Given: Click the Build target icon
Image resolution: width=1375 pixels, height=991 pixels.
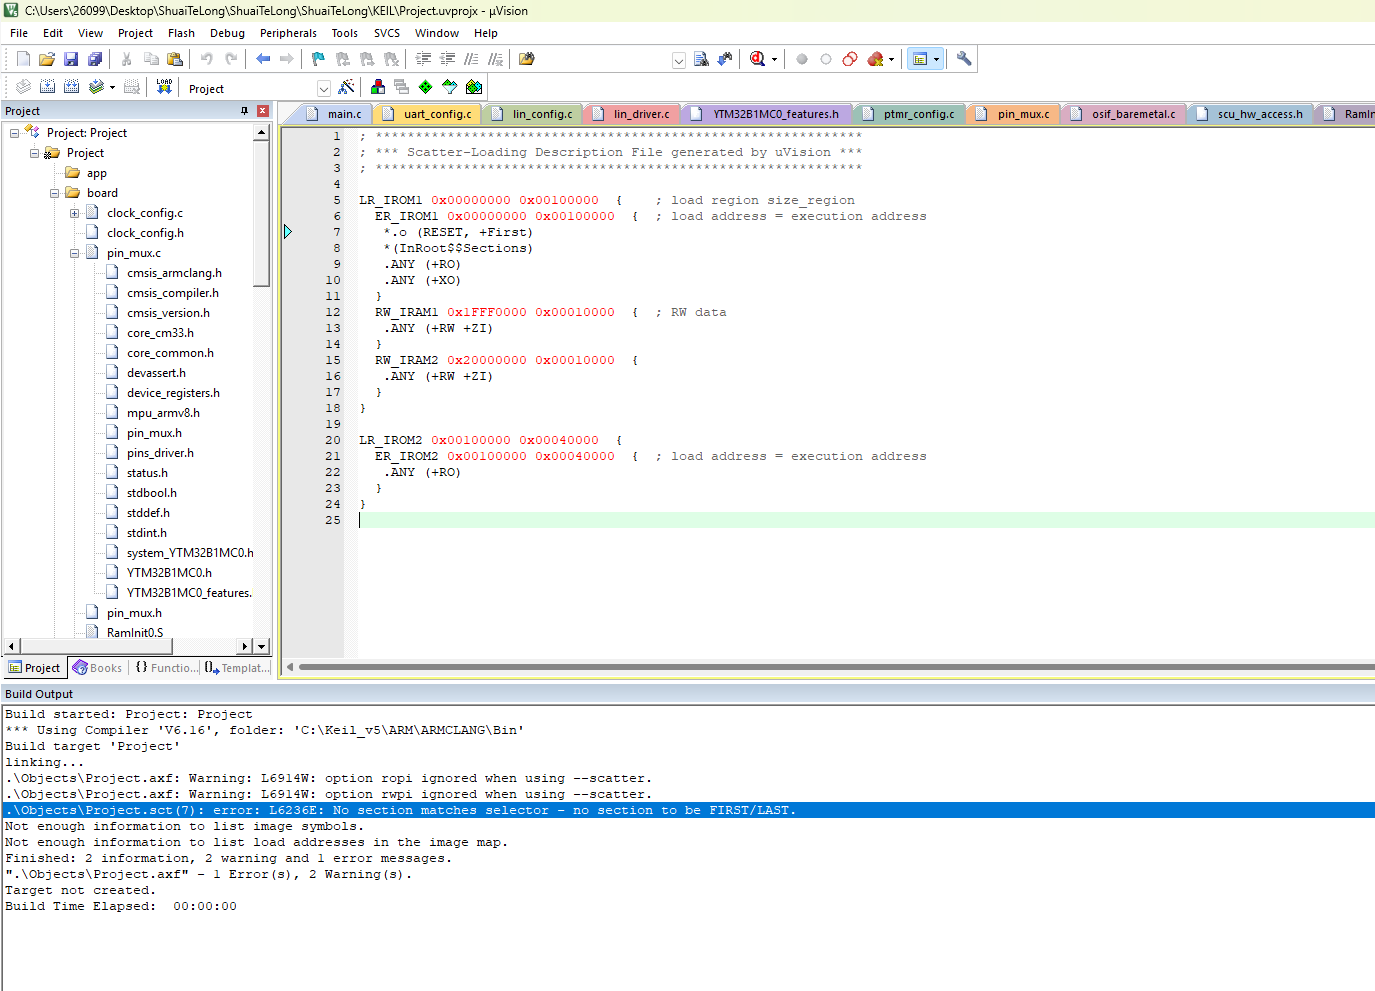Looking at the screenshot, I should 47,87.
